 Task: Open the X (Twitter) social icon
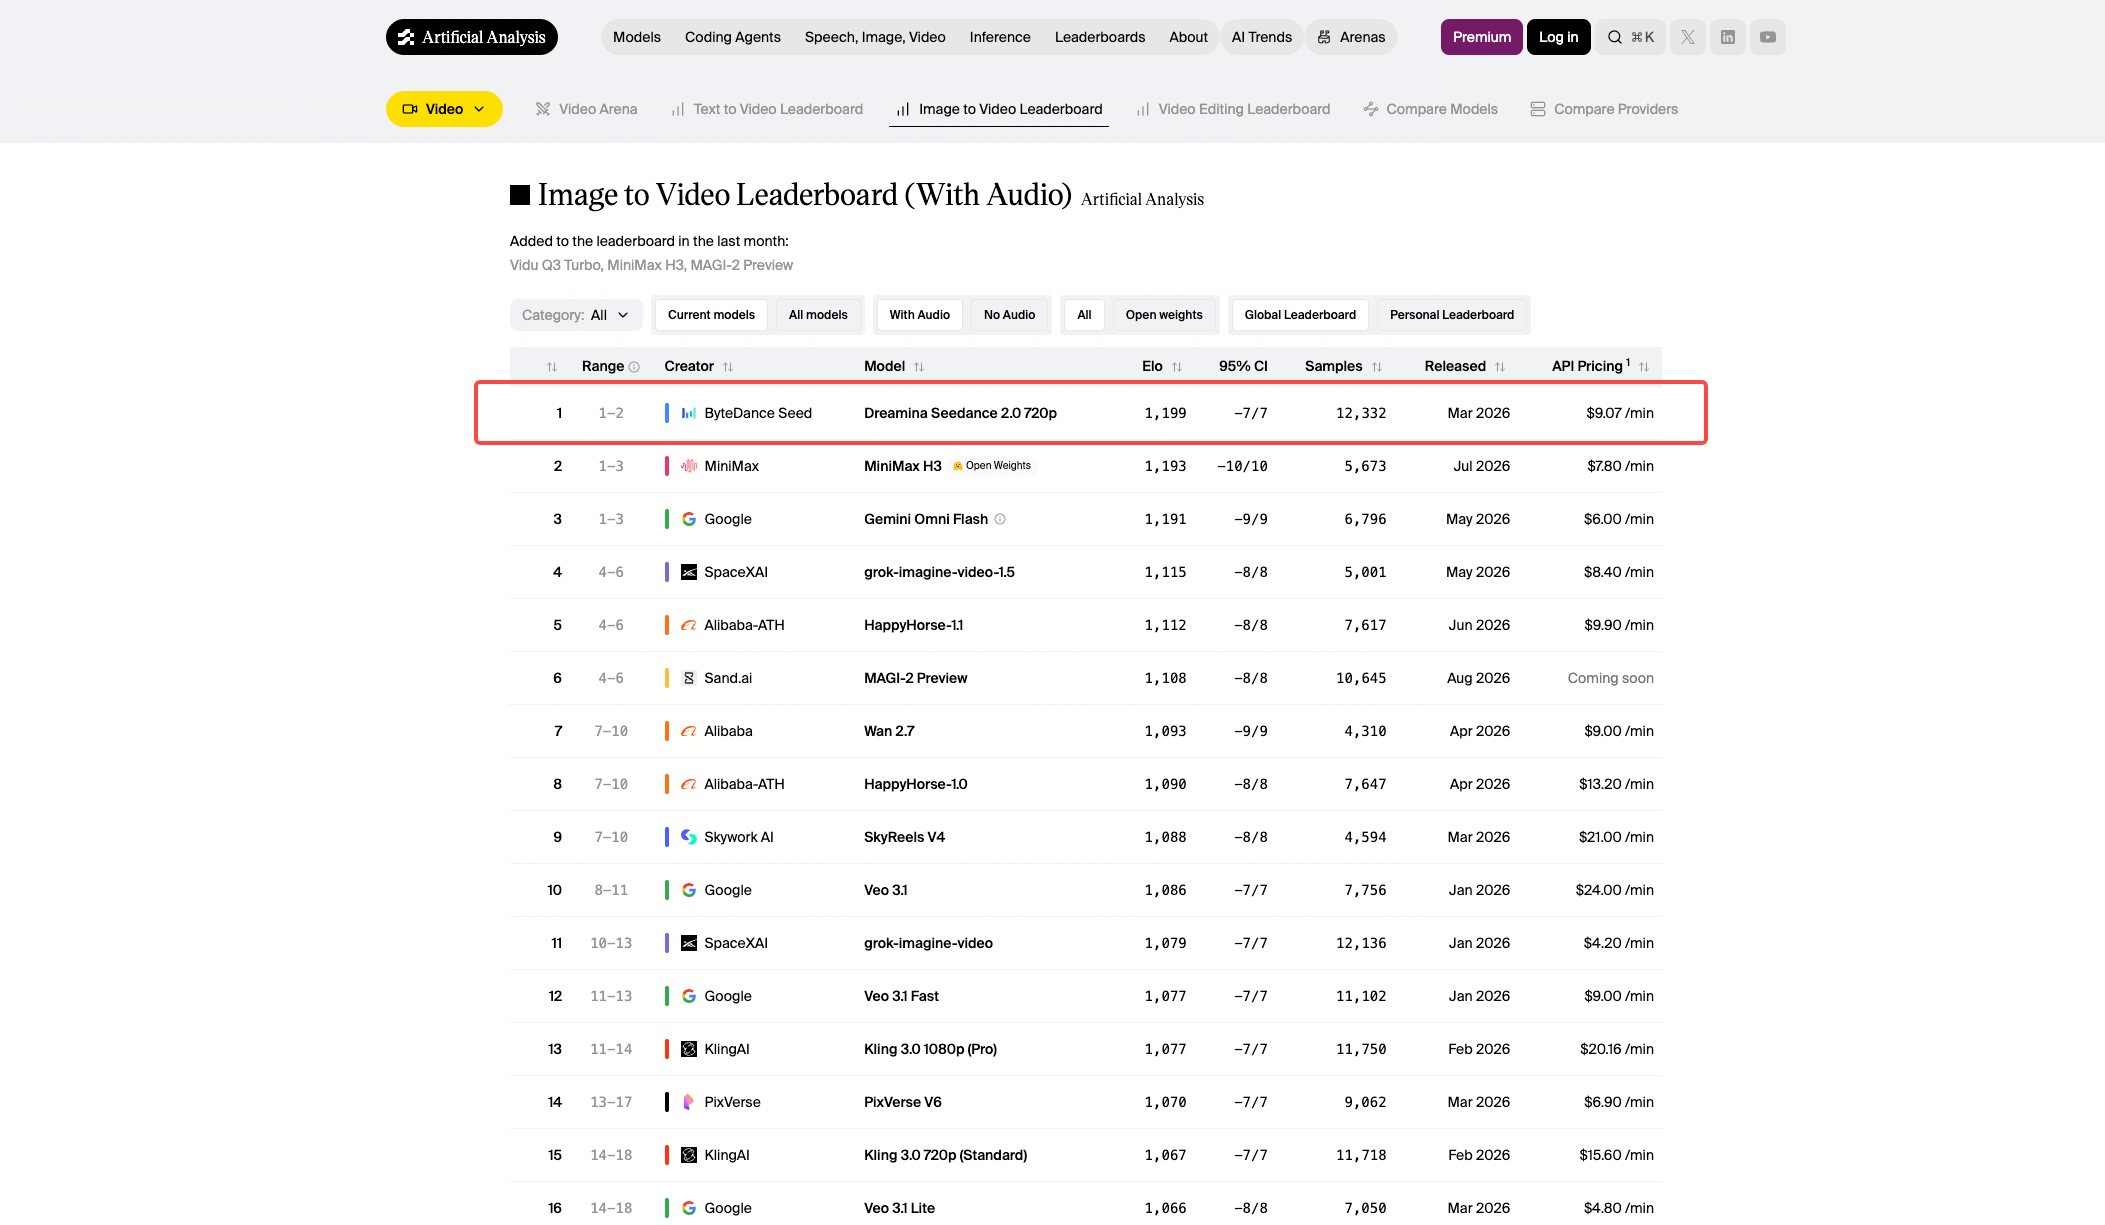(x=1688, y=37)
